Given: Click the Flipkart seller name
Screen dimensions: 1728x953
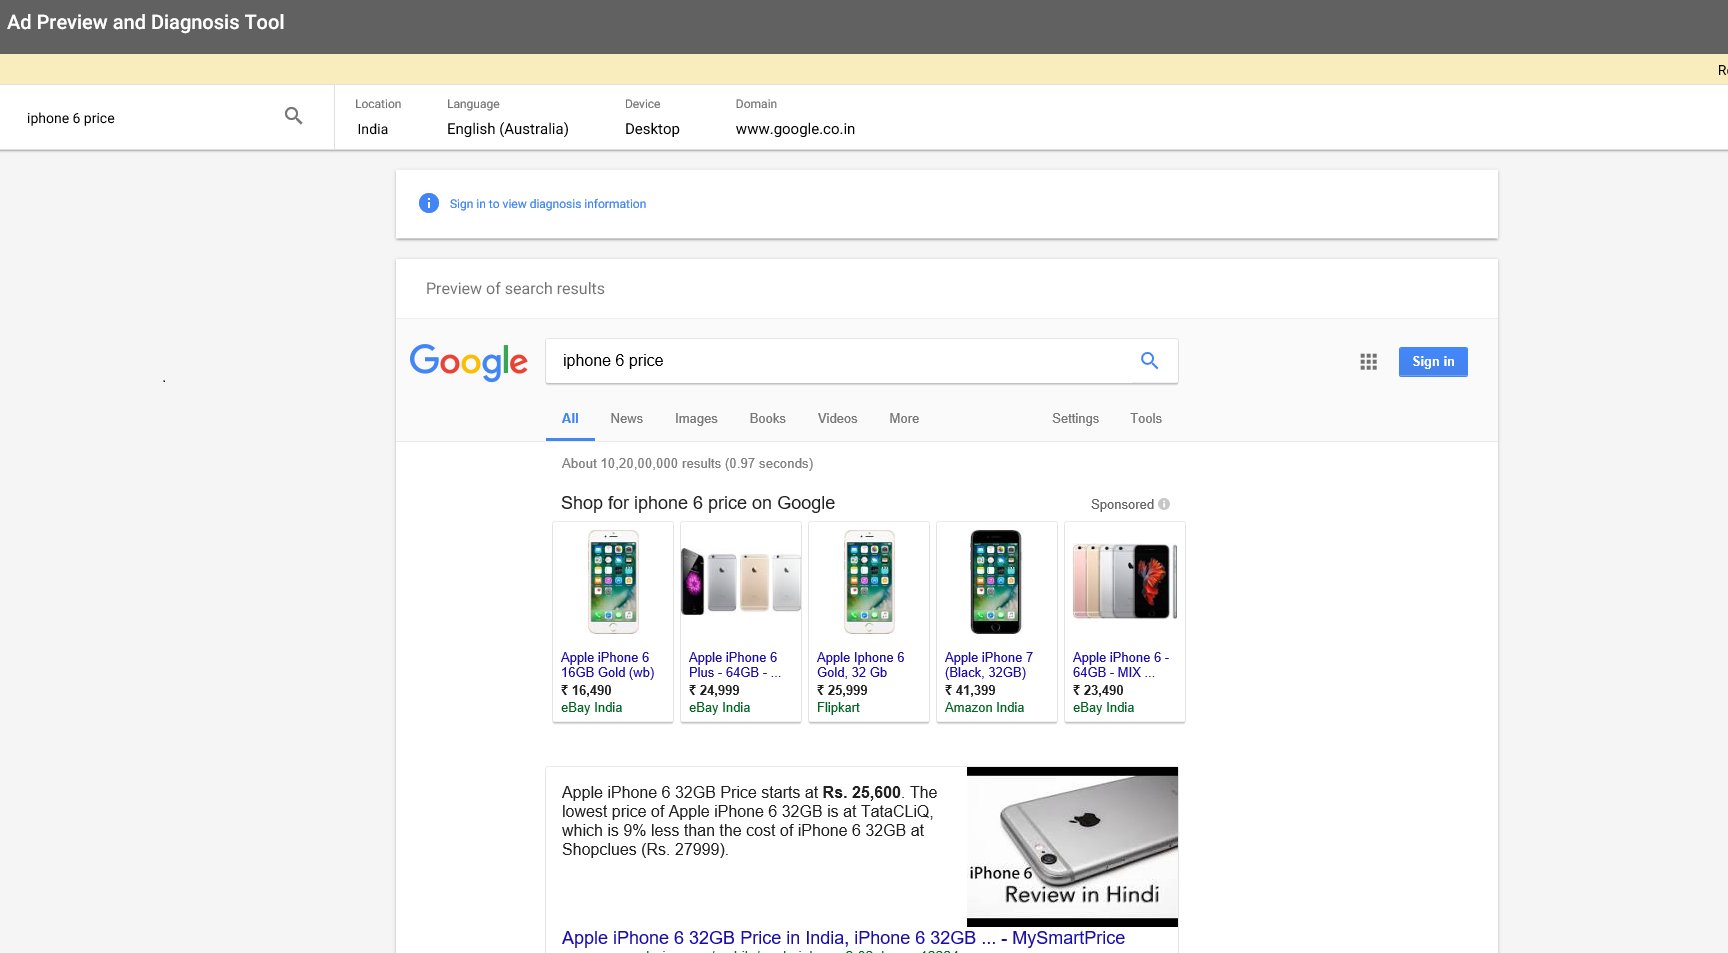Looking at the screenshot, I should pyautogui.click(x=838, y=707).
